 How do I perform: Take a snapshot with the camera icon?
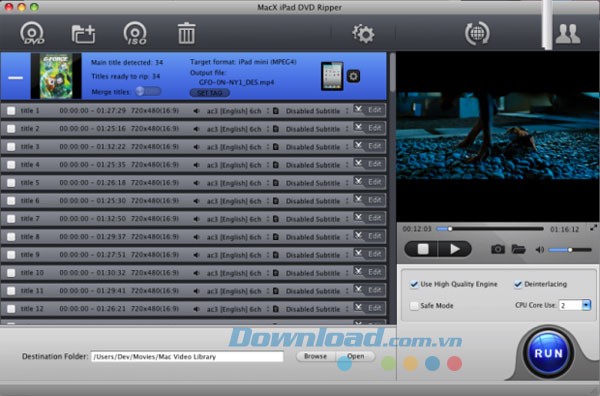coord(498,249)
